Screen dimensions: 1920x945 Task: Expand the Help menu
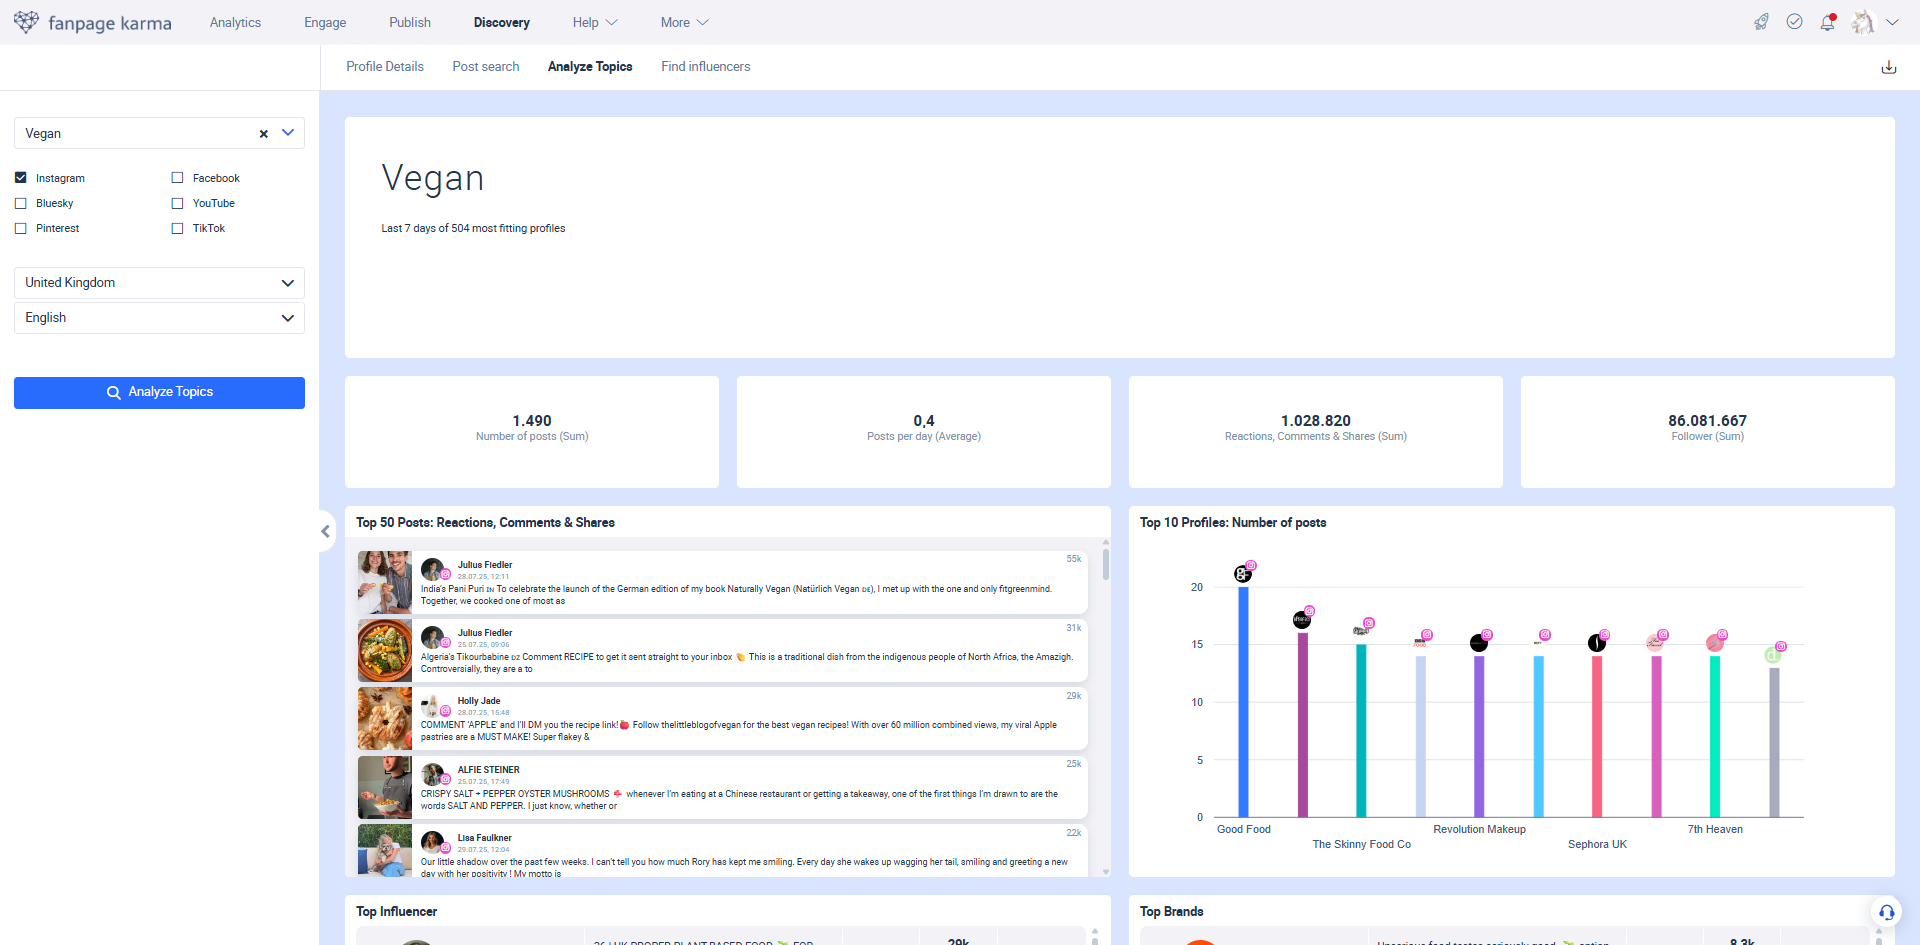[x=595, y=22]
